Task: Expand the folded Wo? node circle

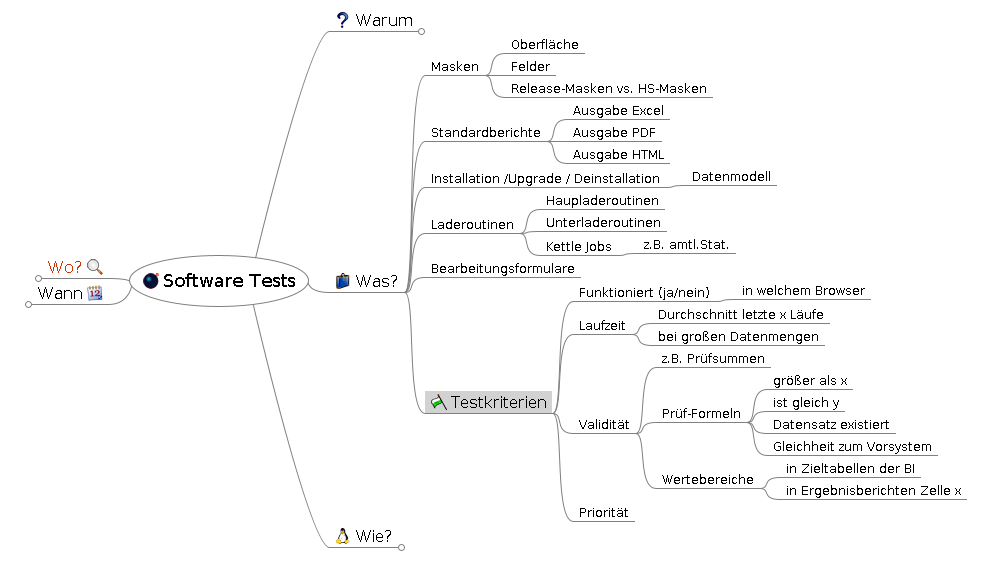Action: [x=38, y=278]
